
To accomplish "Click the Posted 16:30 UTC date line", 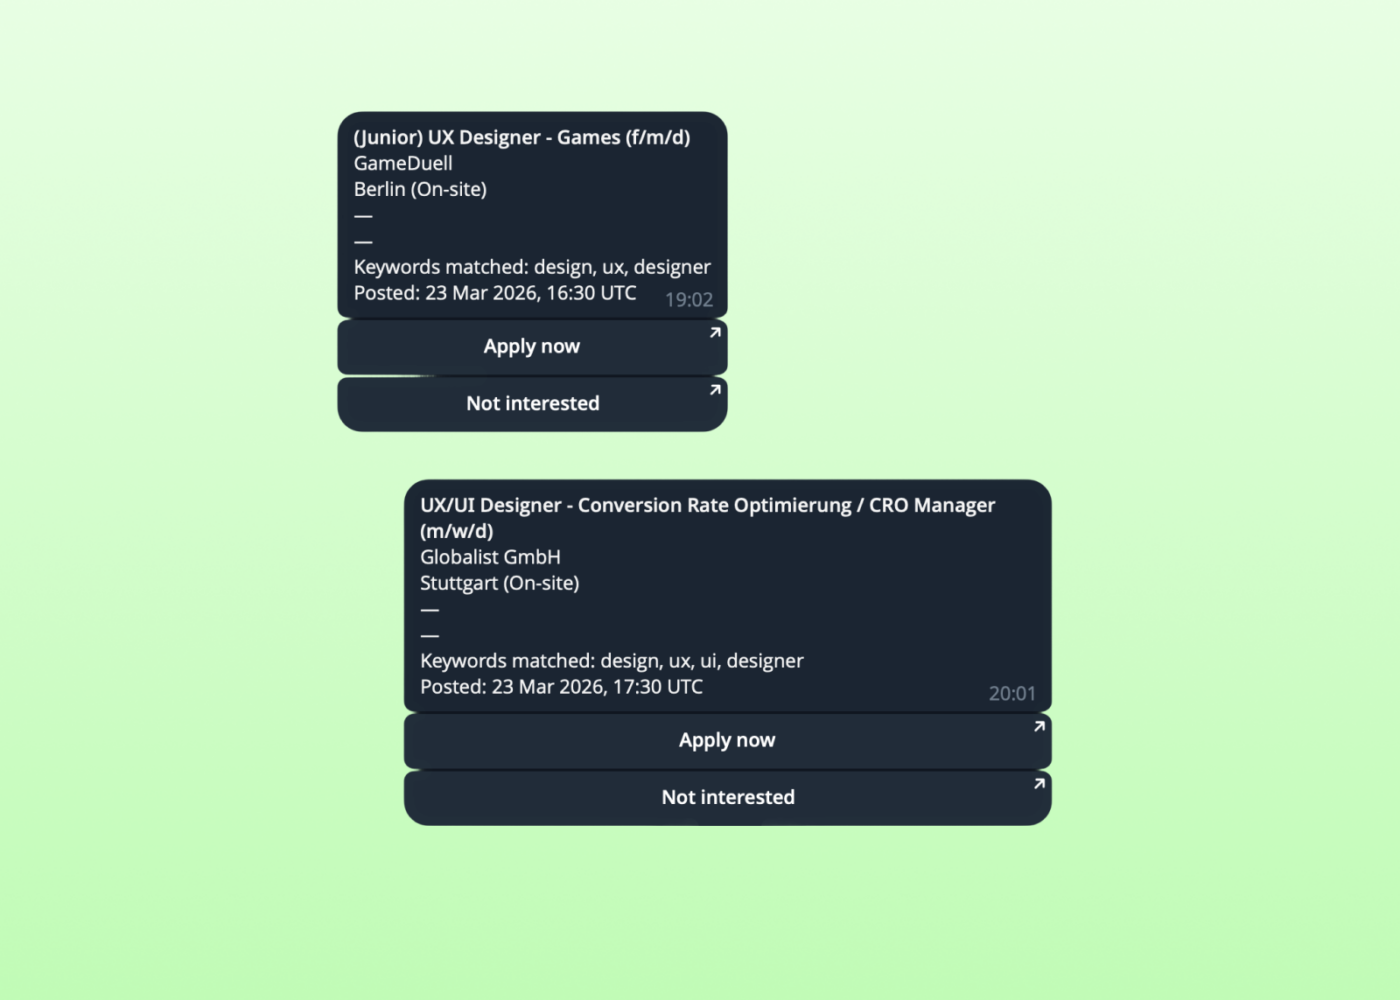I will [495, 294].
